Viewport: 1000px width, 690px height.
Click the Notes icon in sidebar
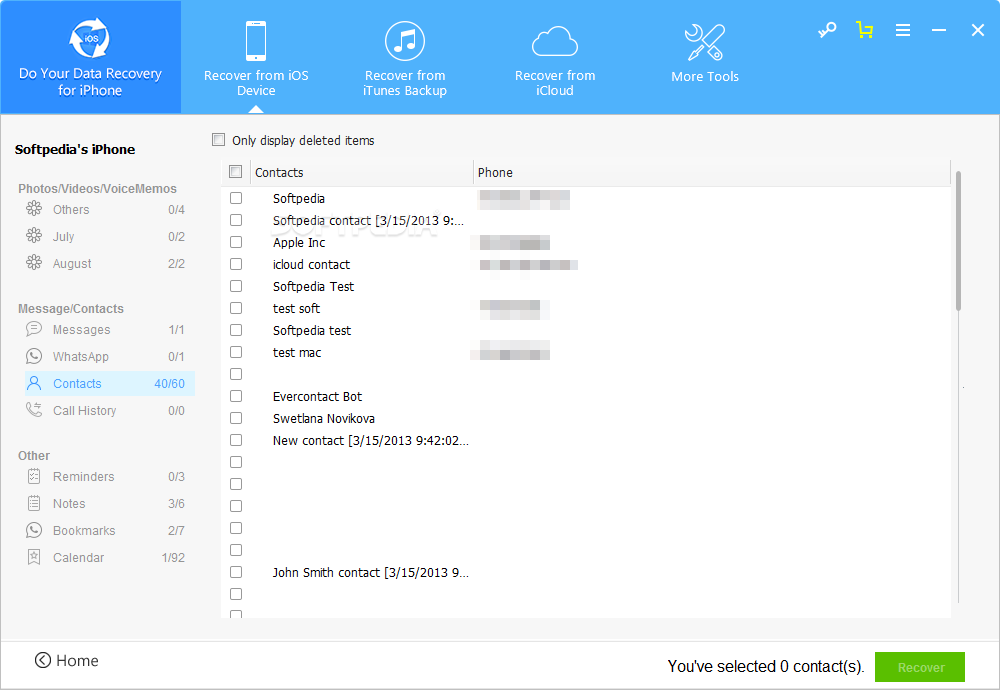(34, 503)
